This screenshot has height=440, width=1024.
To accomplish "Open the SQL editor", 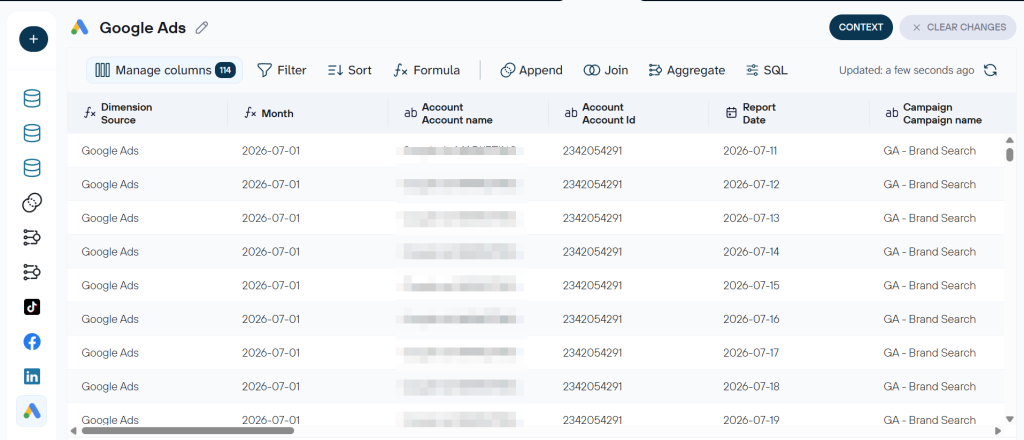I will (x=767, y=71).
